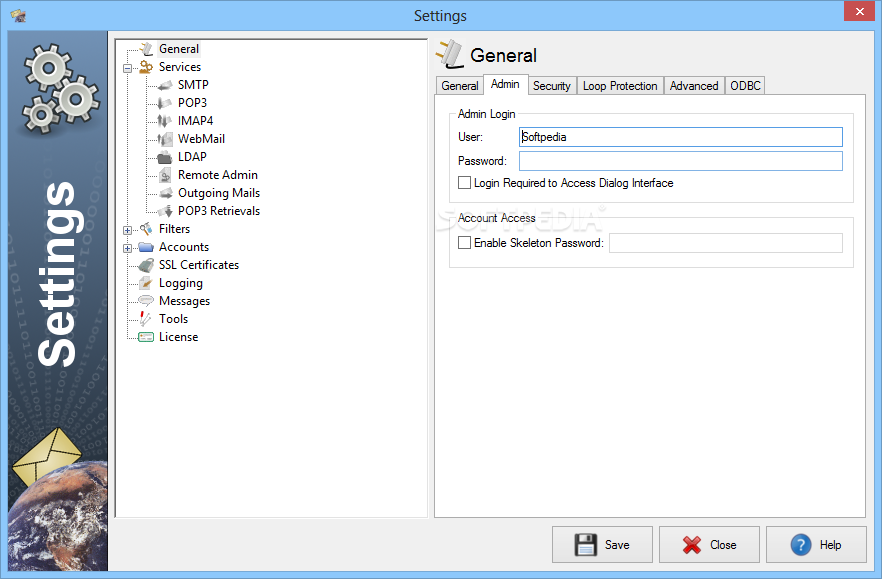The image size is (882, 579).
Task: Select General in the settings tree
Action: (179, 49)
